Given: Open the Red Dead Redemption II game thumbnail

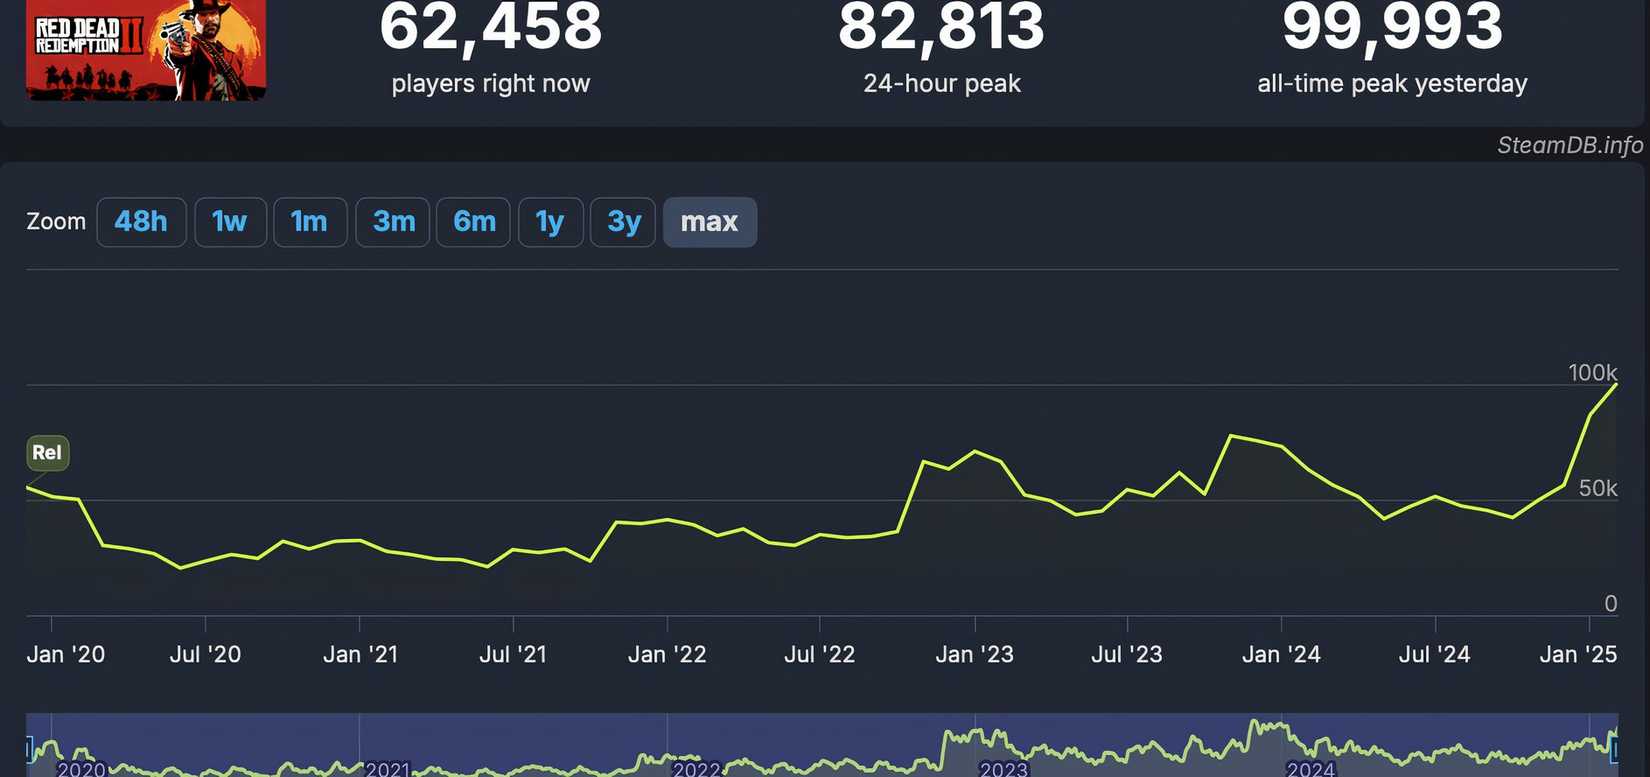Looking at the screenshot, I should 146,50.
